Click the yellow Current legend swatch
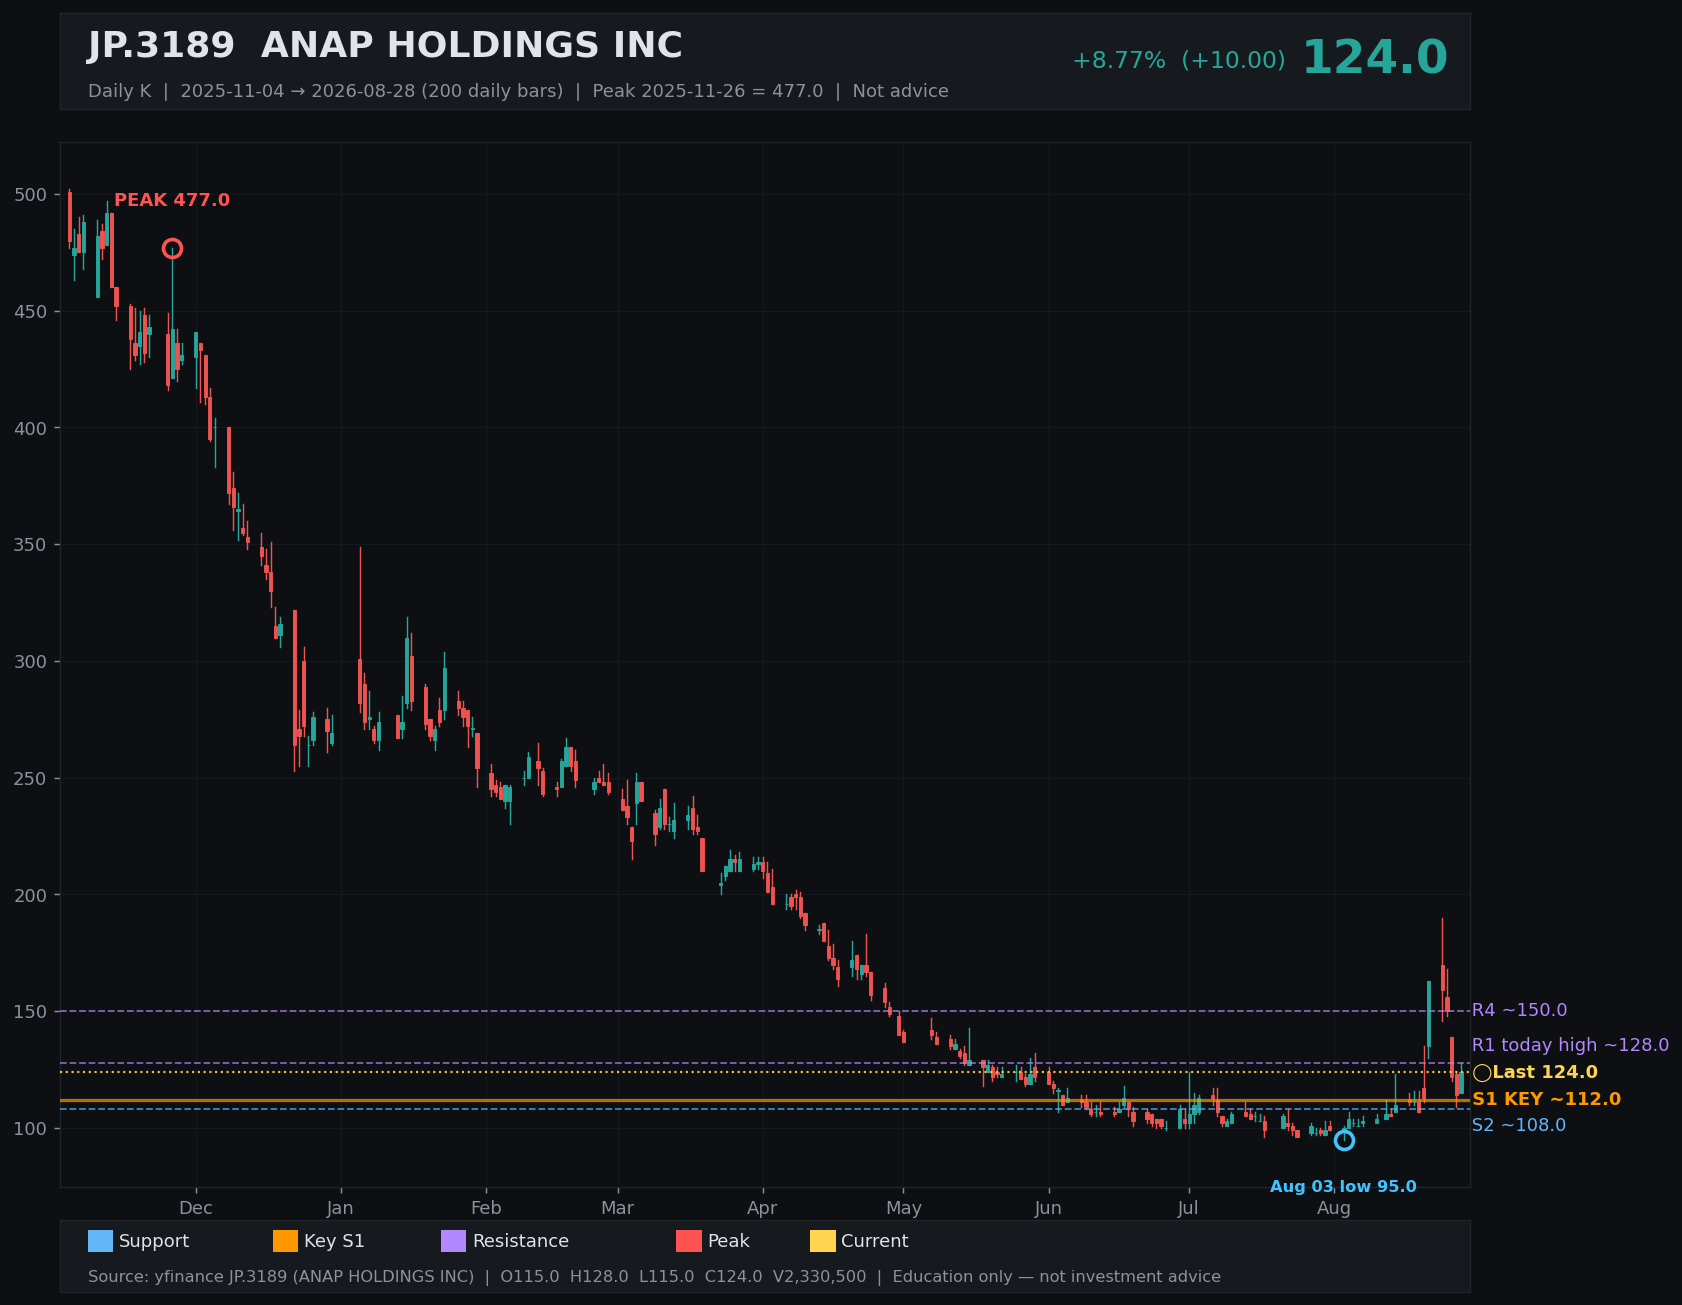The width and height of the screenshot is (1682, 1305). 822,1241
